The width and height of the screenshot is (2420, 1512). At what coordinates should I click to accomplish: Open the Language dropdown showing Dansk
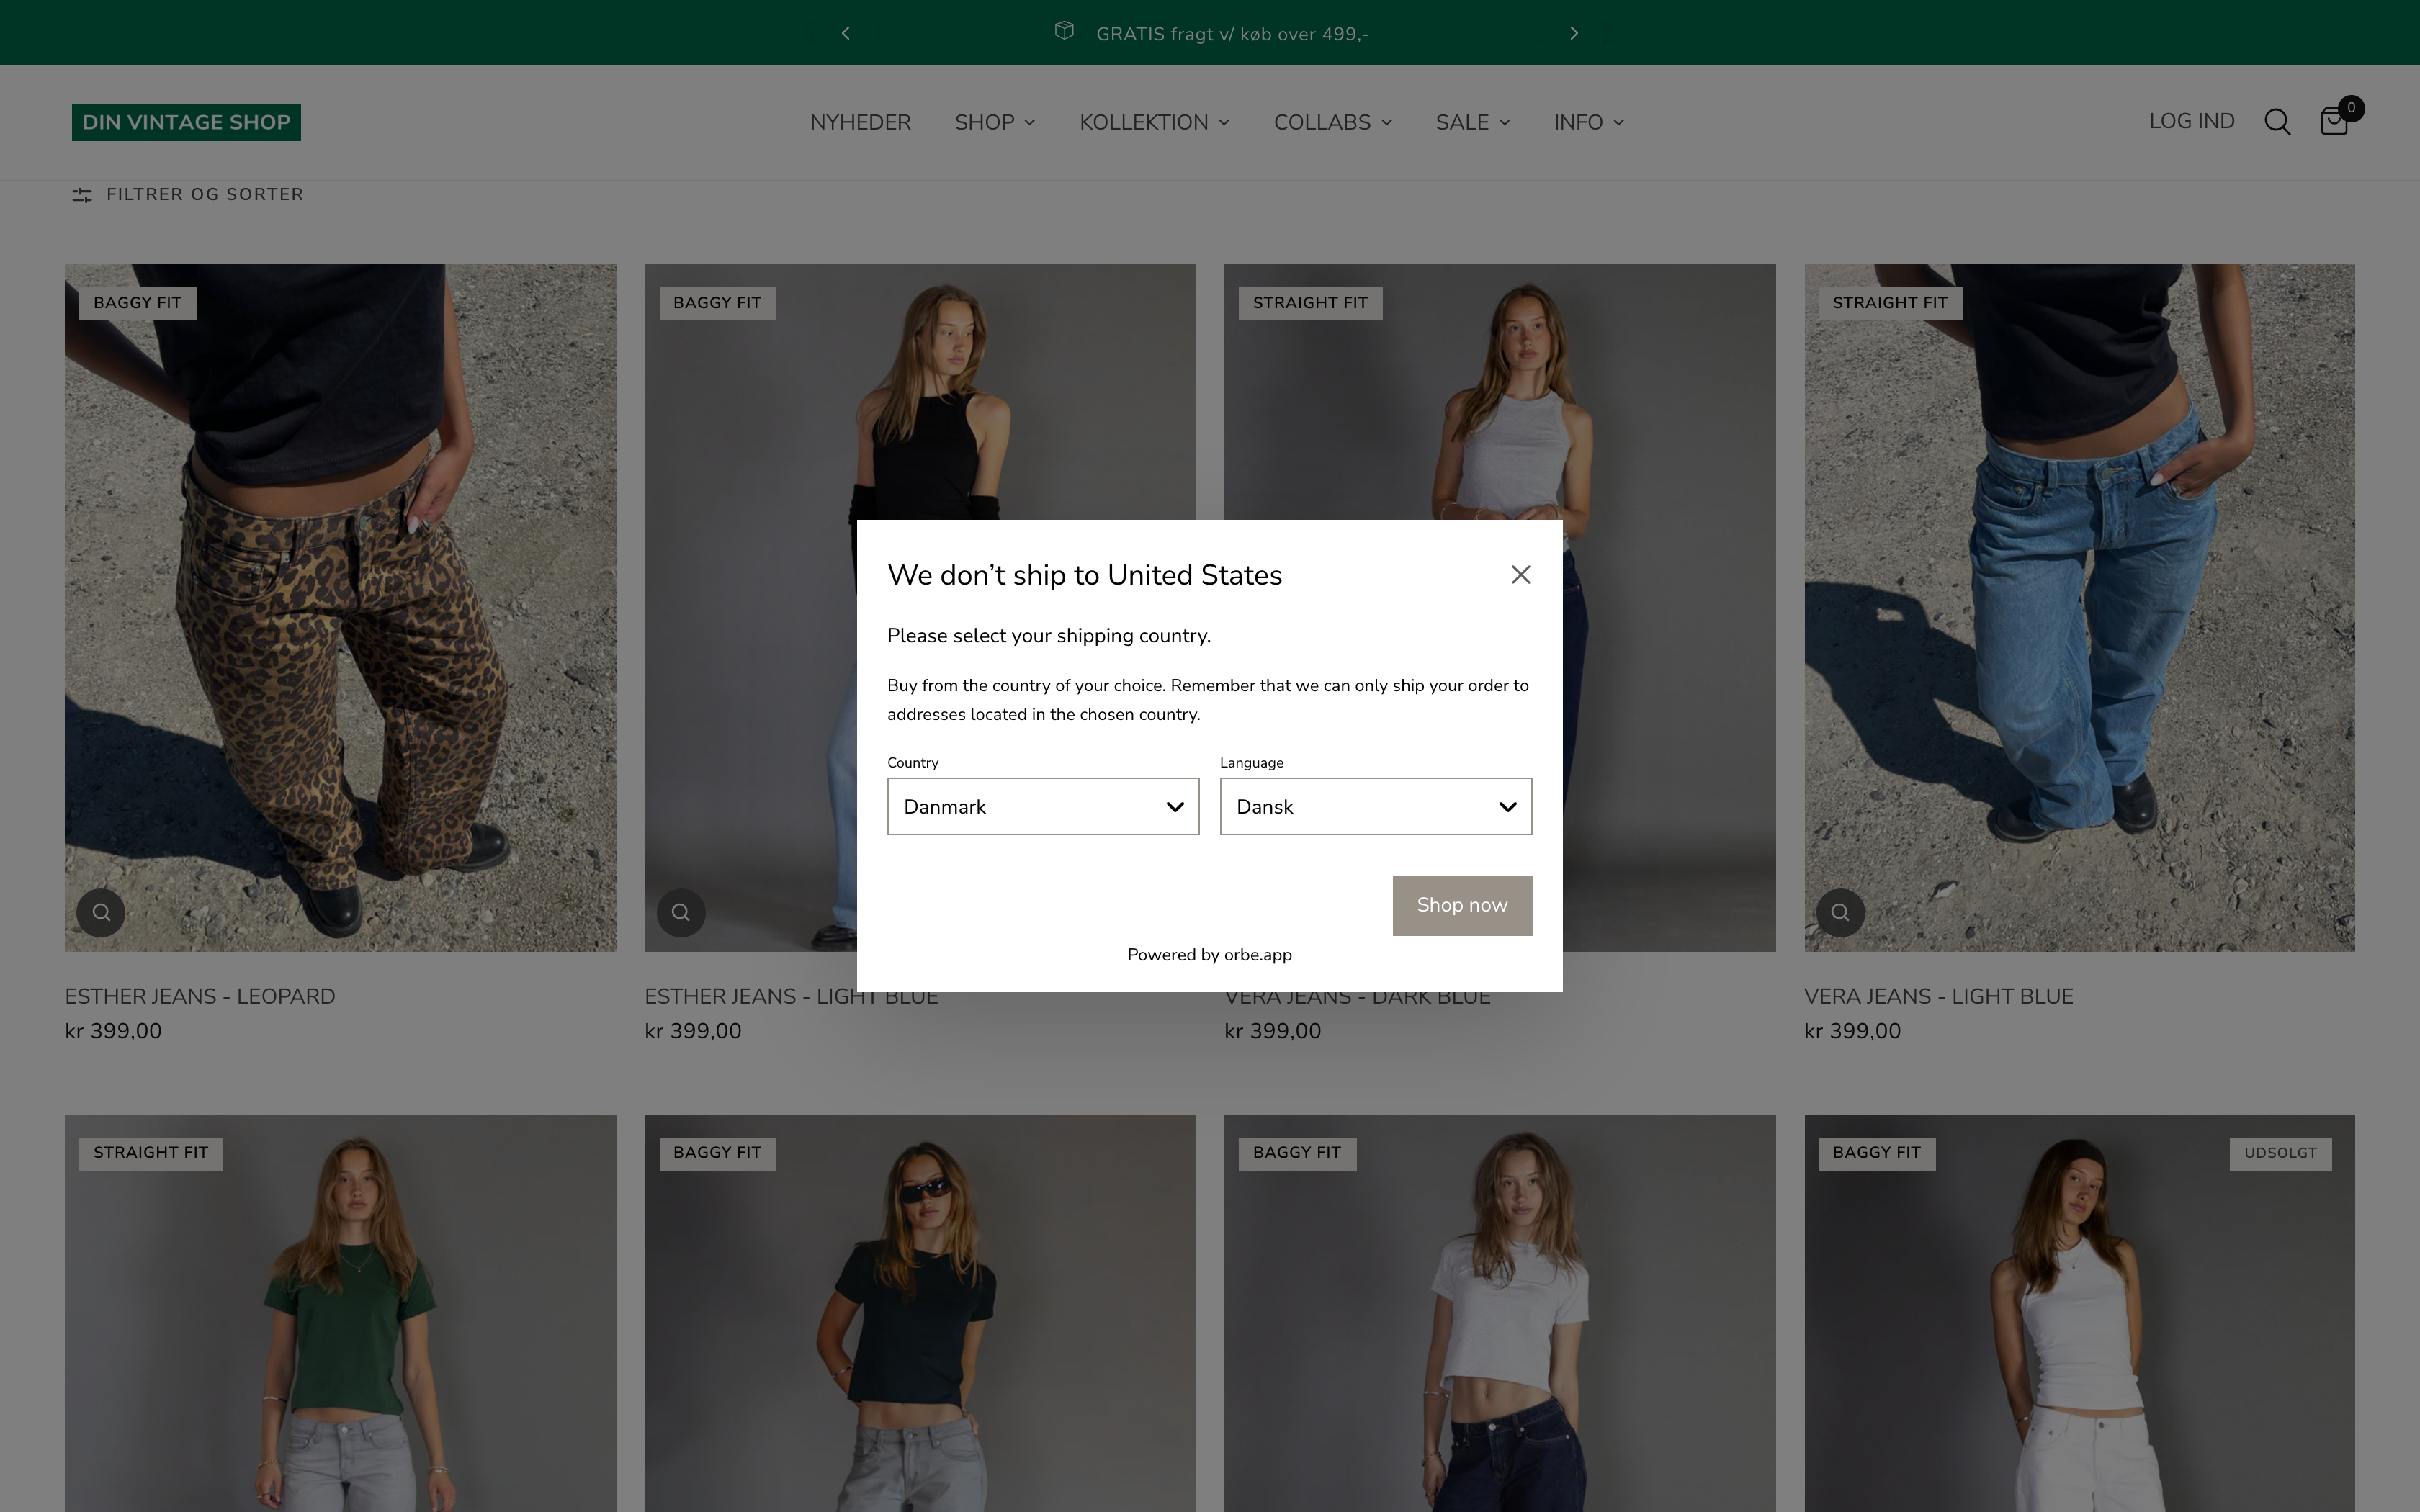[x=1375, y=806]
